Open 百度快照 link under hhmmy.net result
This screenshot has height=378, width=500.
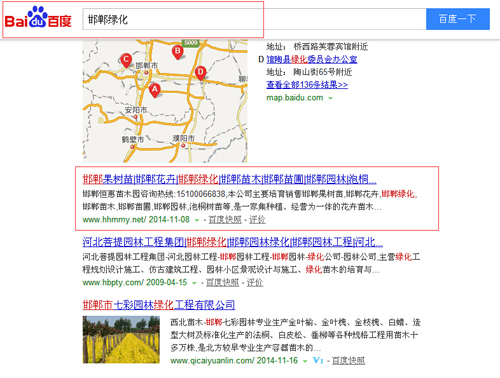(x=225, y=220)
